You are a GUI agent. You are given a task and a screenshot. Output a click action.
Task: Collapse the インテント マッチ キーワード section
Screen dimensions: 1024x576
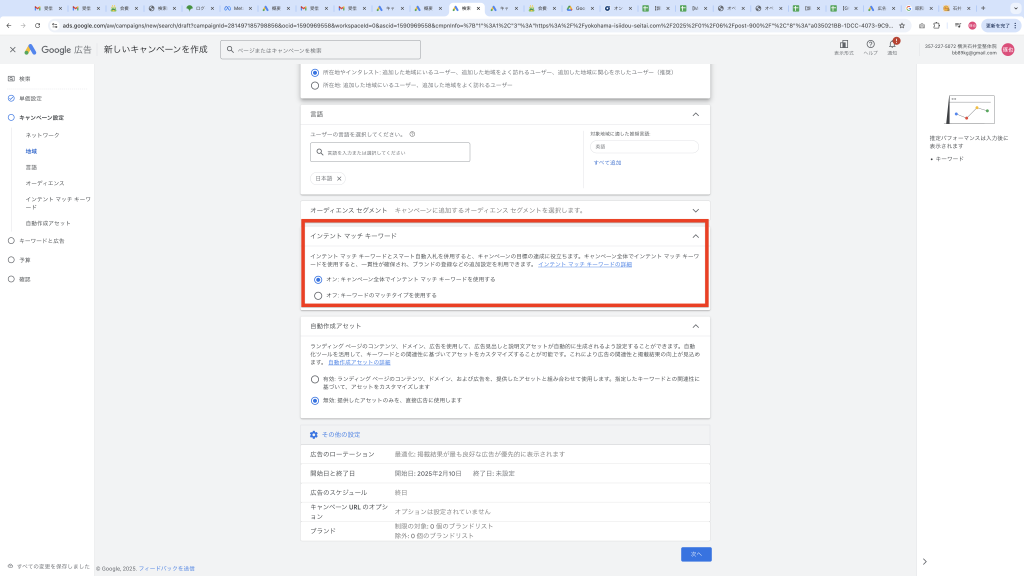click(x=696, y=236)
